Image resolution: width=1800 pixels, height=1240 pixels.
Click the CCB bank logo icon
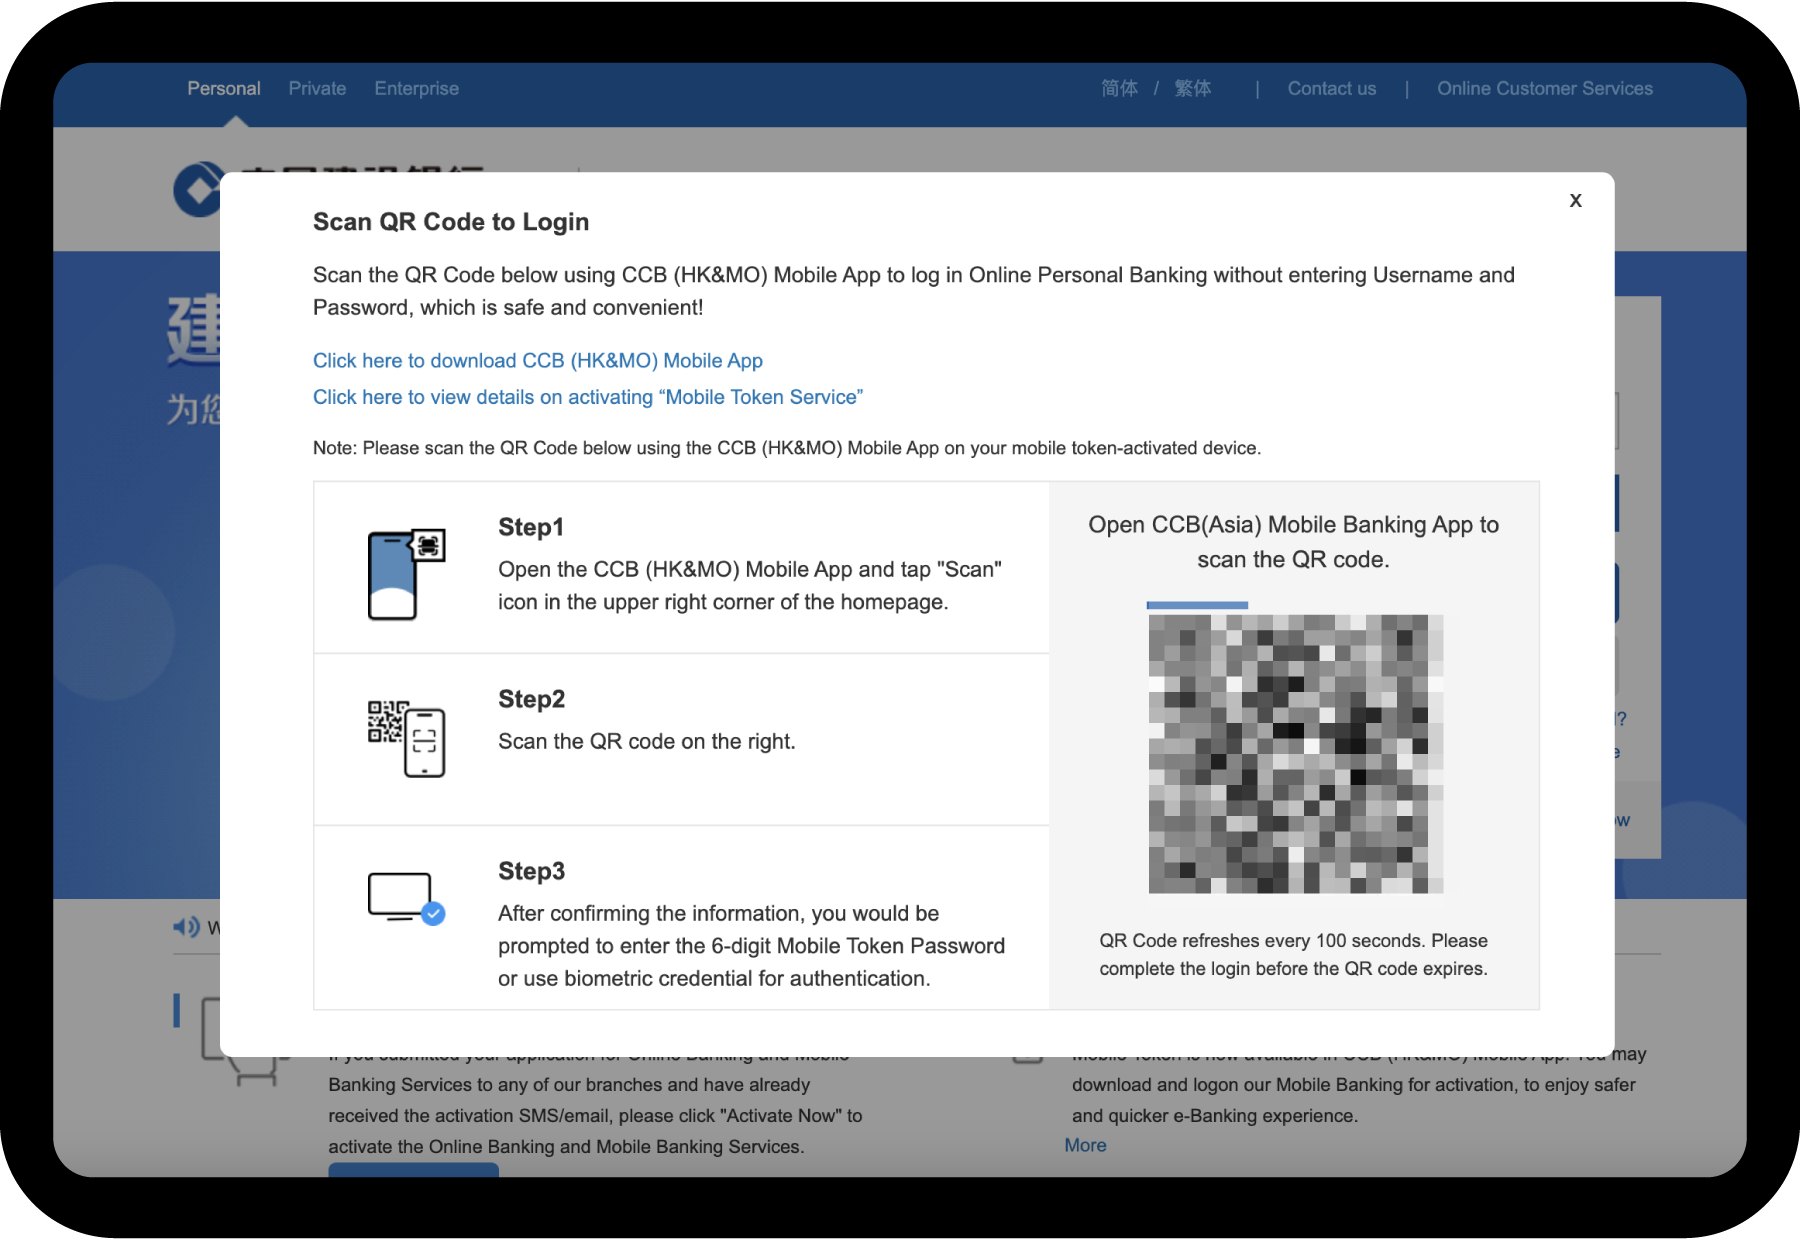point(198,189)
